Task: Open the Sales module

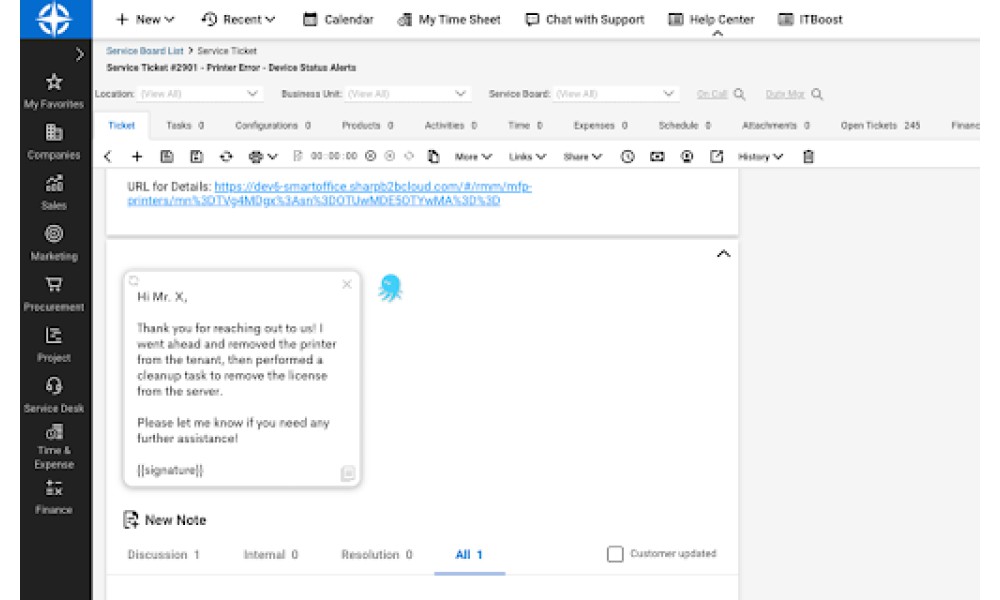Action: pyautogui.click(x=54, y=193)
